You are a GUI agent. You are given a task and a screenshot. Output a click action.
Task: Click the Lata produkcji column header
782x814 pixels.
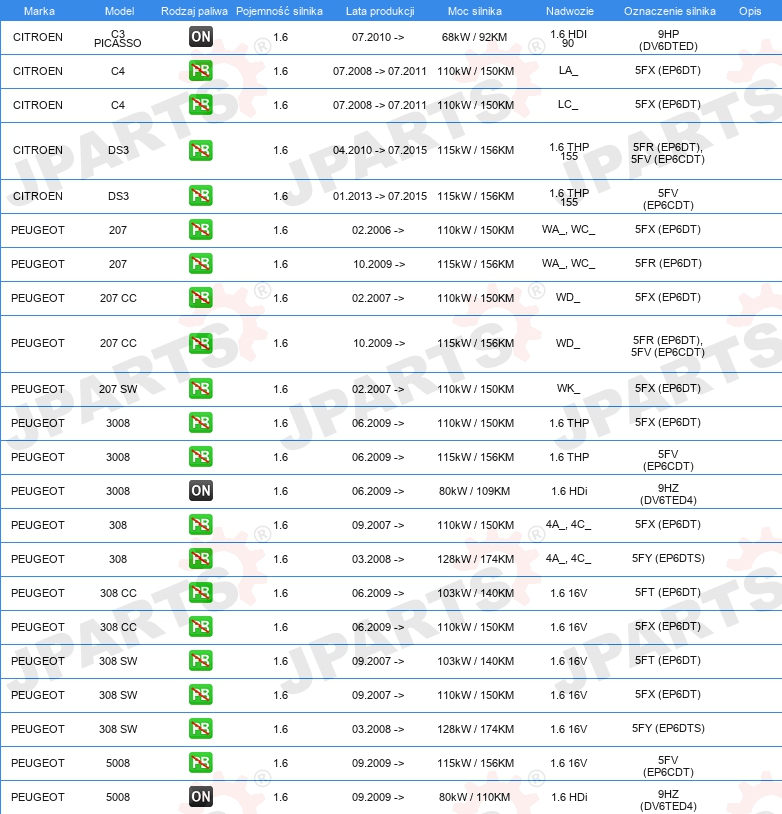point(380,11)
